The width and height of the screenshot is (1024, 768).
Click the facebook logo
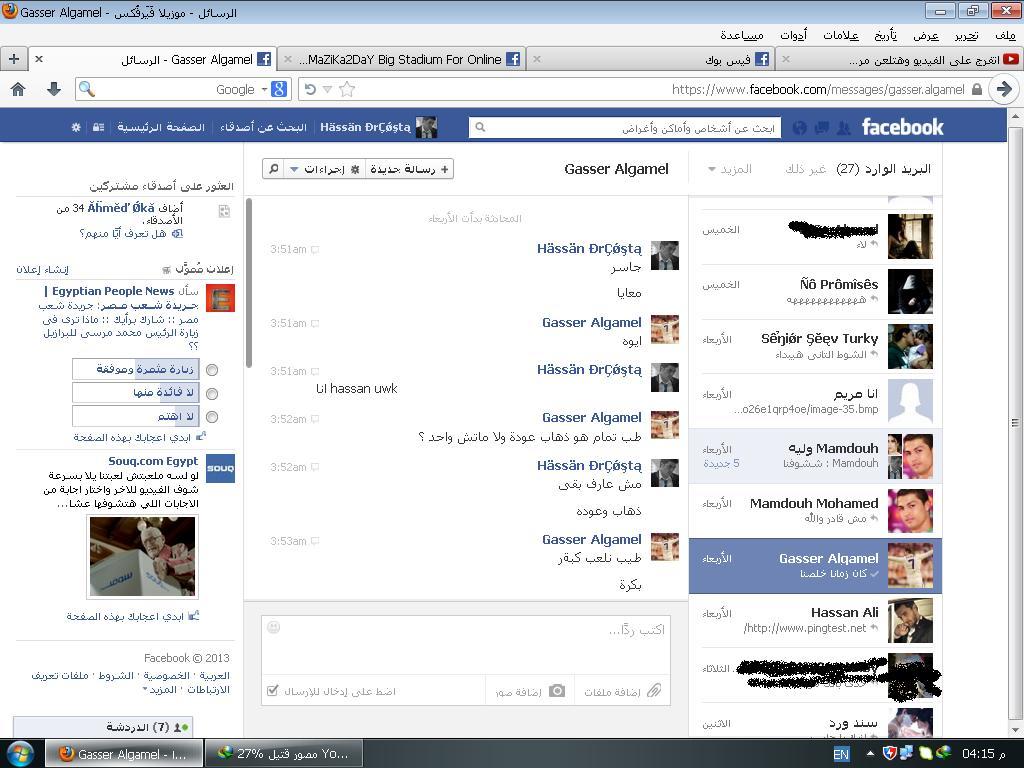pos(903,127)
